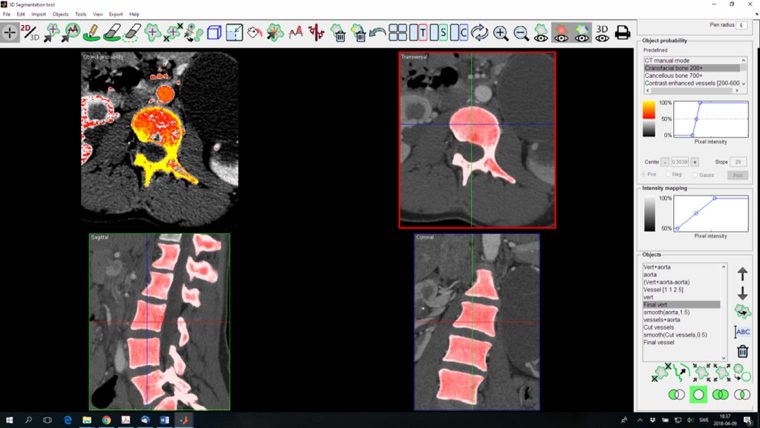The height and width of the screenshot is (428, 760).
Task: Select the pencil drawing tool
Action: click(92, 32)
